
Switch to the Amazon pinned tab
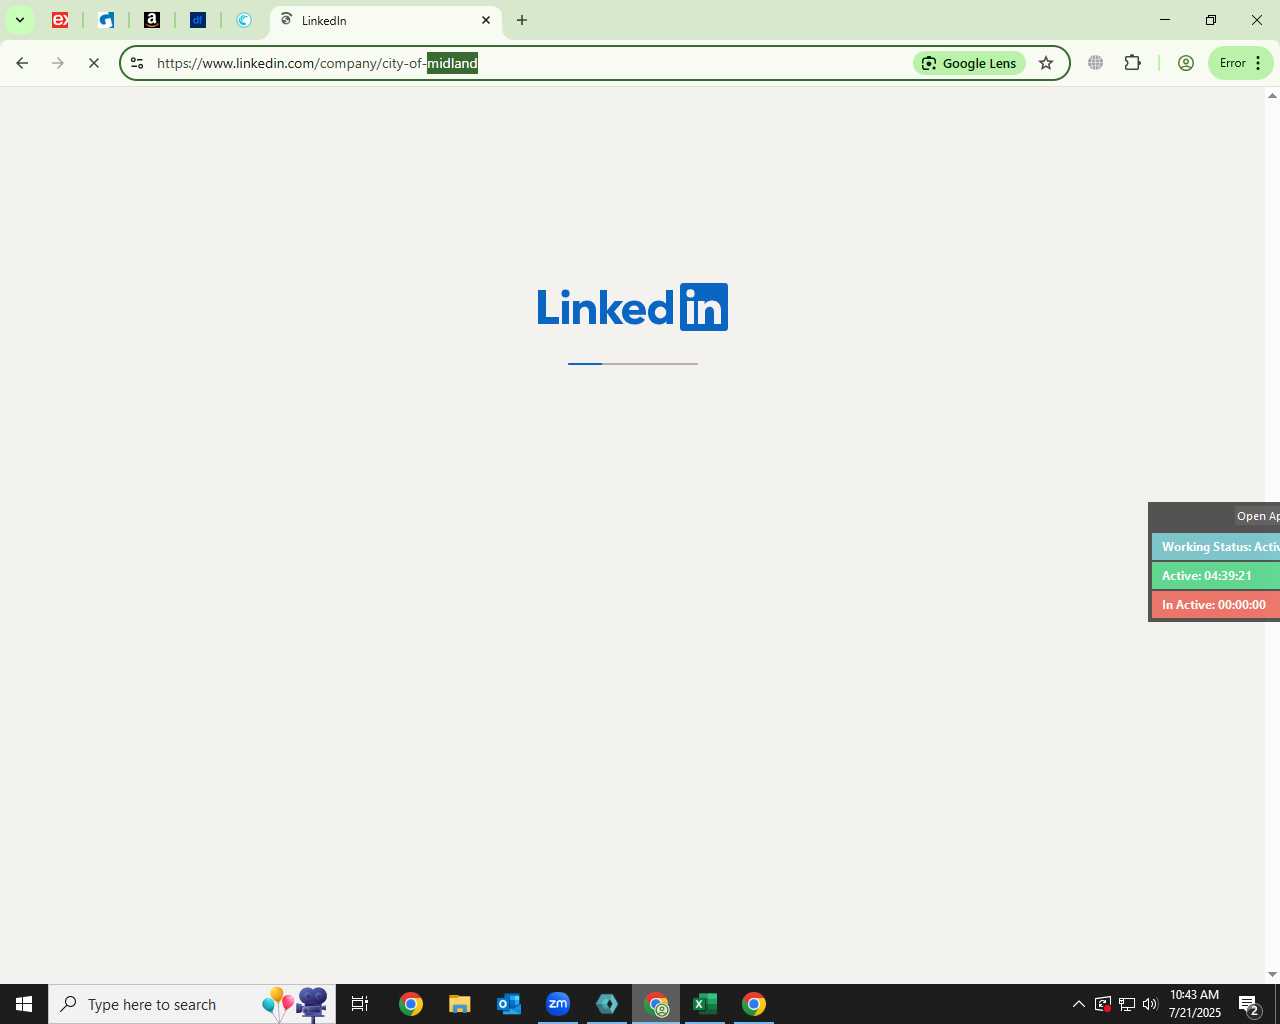[152, 20]
